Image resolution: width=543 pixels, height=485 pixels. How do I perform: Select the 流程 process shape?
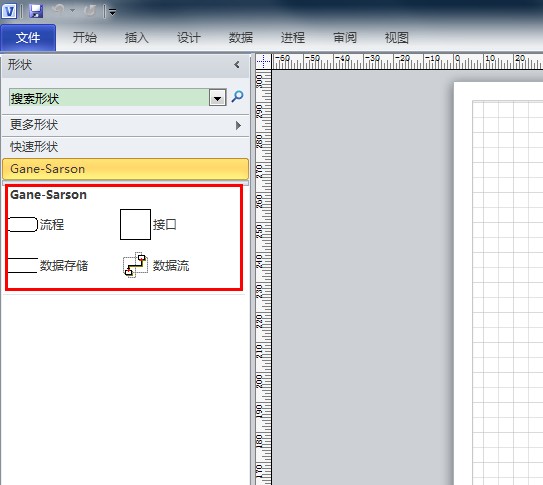click(x=36, y=225)
